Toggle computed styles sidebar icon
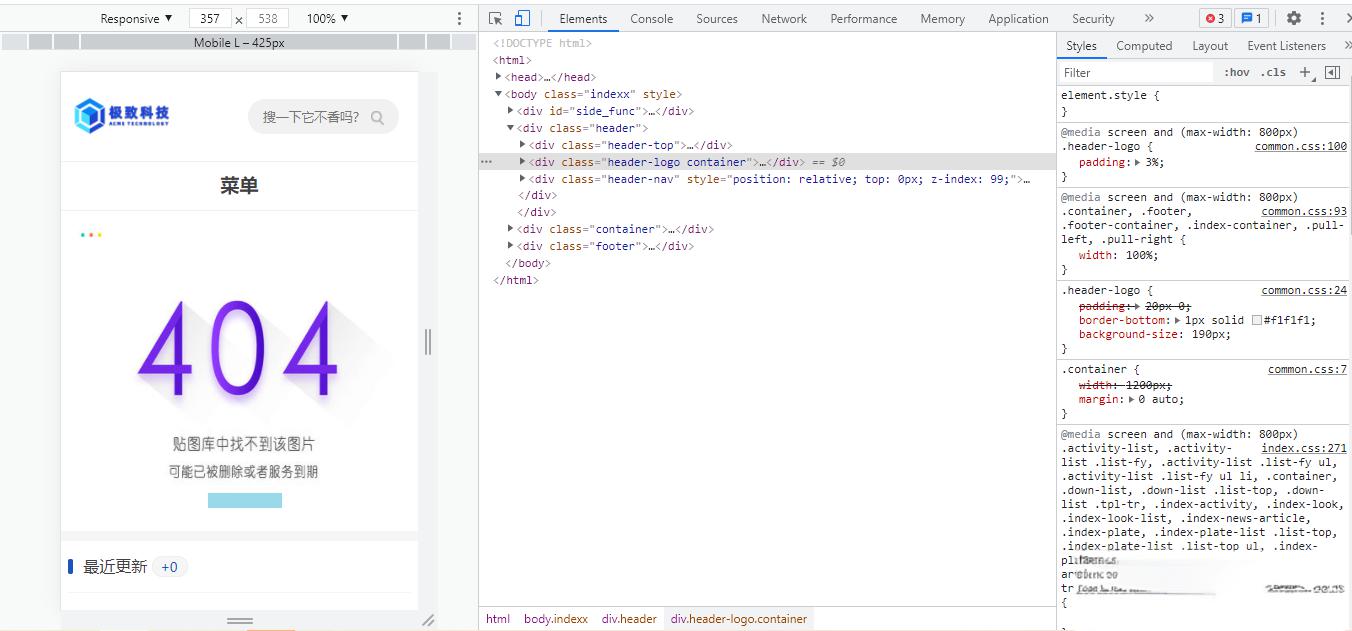The width and height of the screenshot is (1352, 631). (1332, 72)
